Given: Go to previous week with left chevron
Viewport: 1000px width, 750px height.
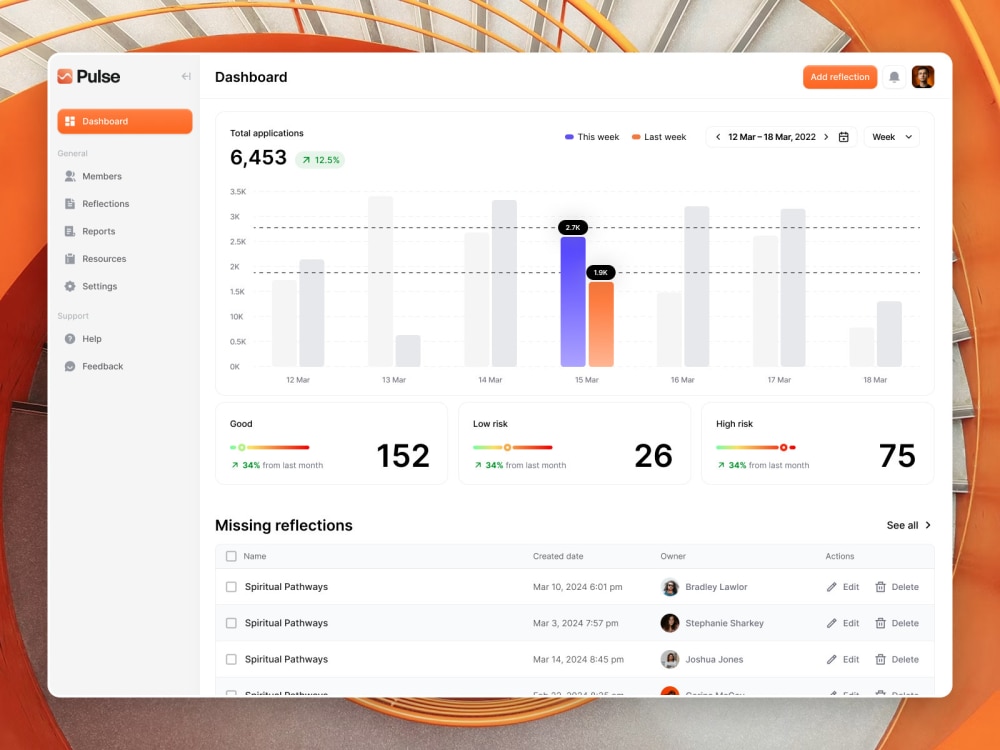Looking at the screenshot, I should pos(718,137).
